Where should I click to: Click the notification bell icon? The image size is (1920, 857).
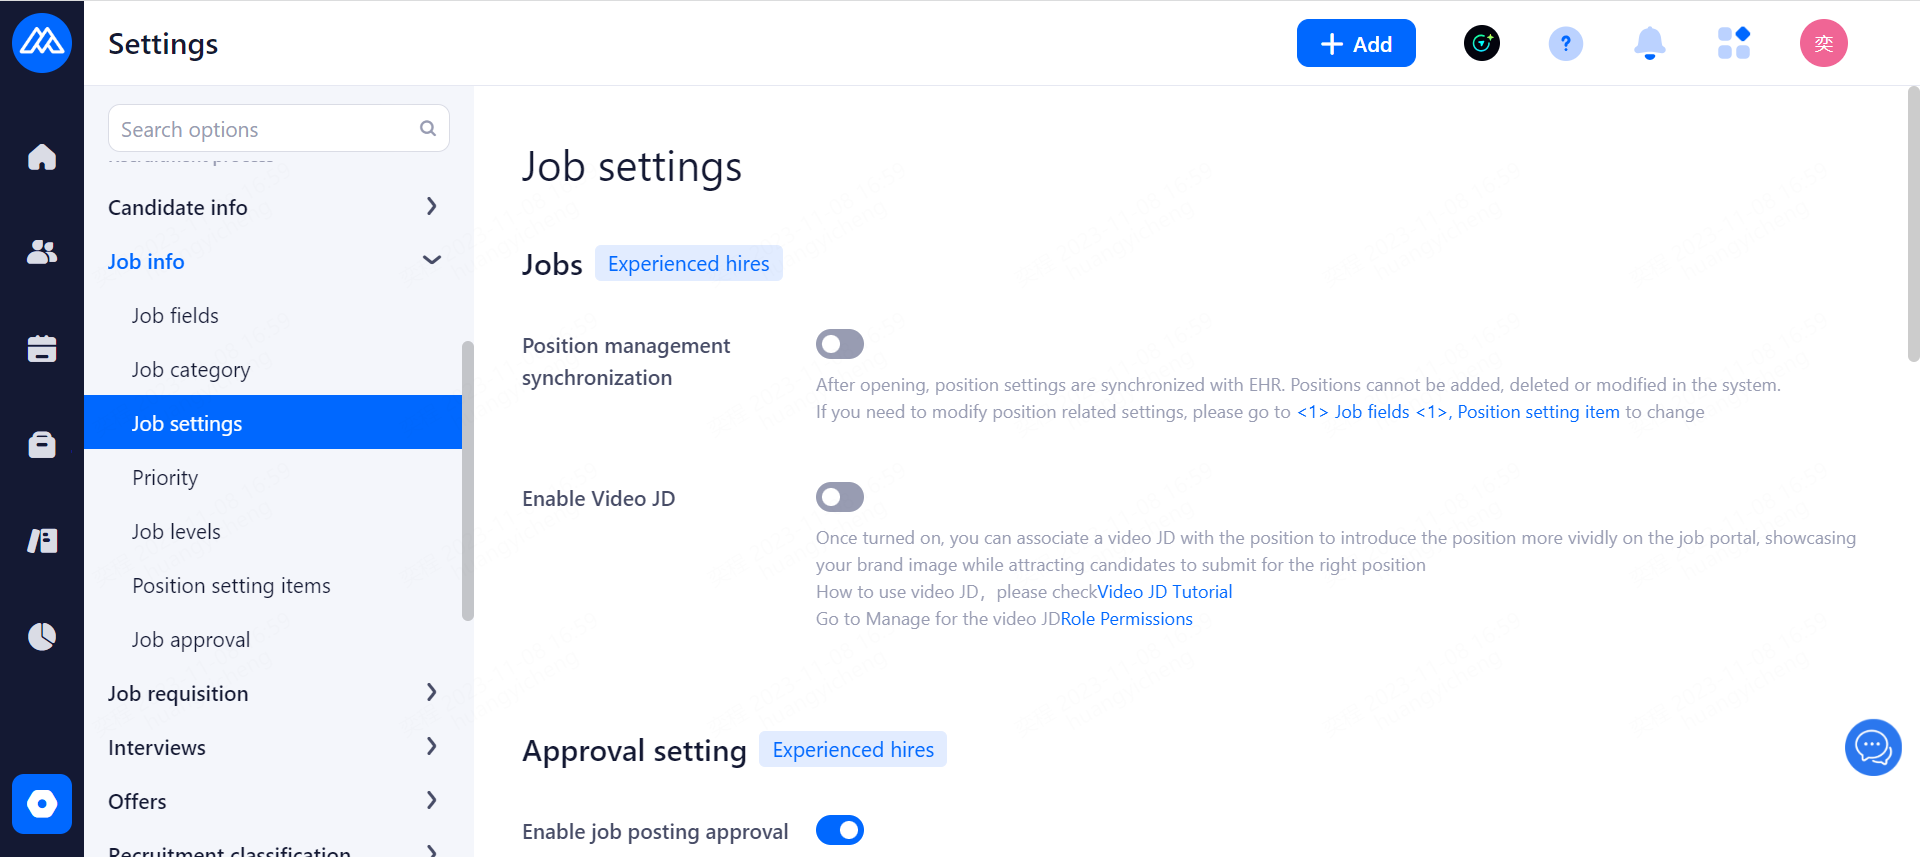(1649, 44)
